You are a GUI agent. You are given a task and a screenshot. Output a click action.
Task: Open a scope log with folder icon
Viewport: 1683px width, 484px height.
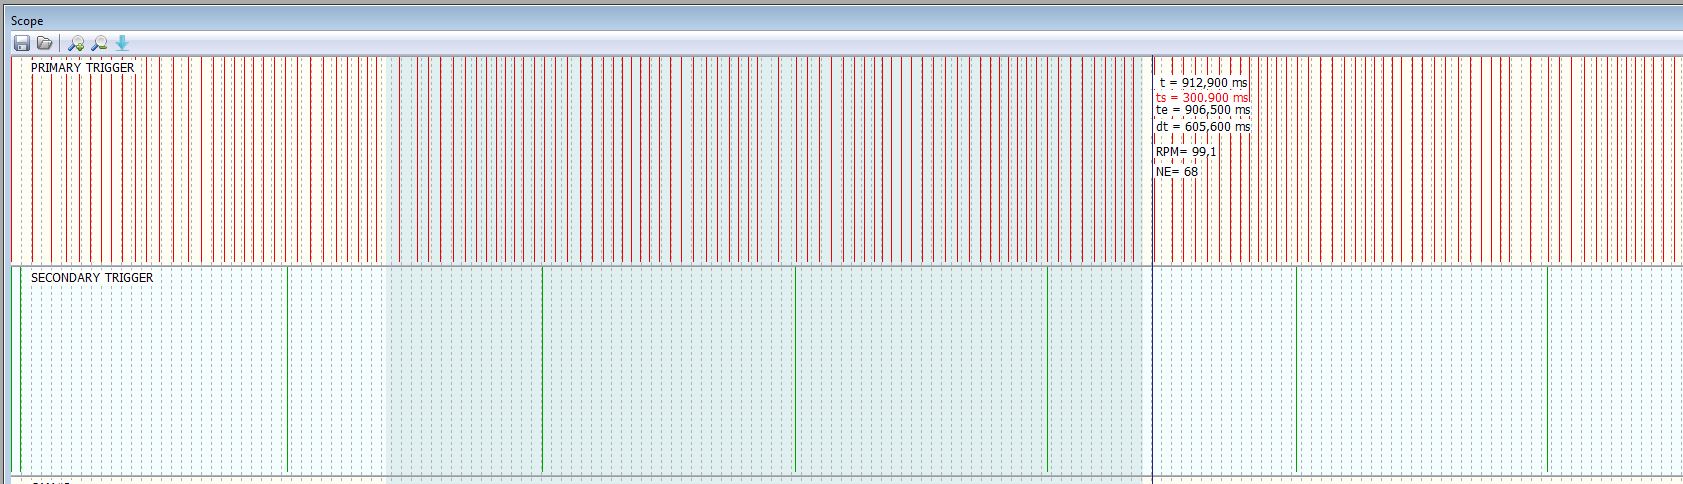click(44, 43)
